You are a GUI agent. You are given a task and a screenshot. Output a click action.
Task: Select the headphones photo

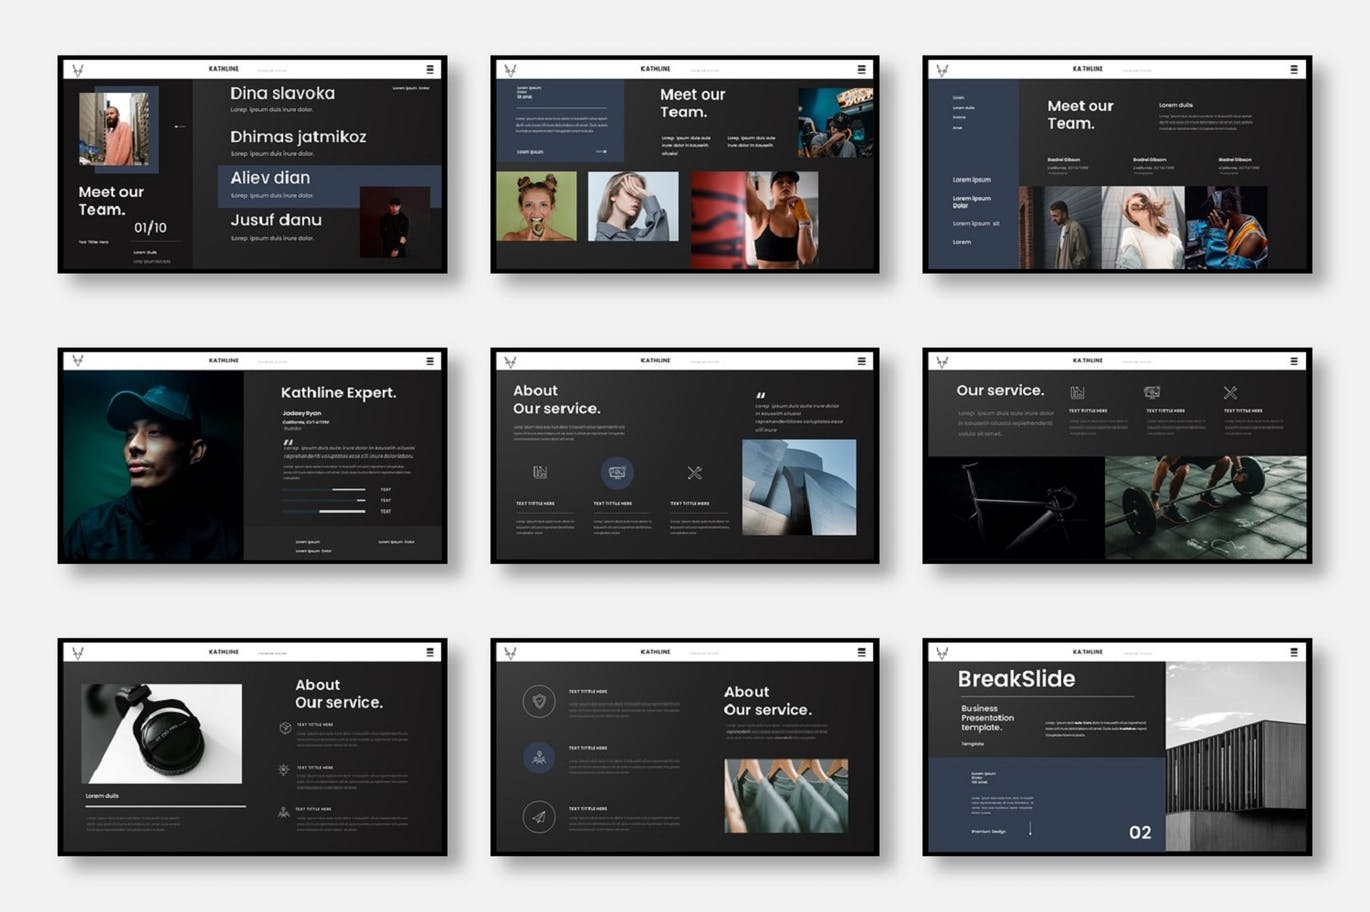coord(161,733)
